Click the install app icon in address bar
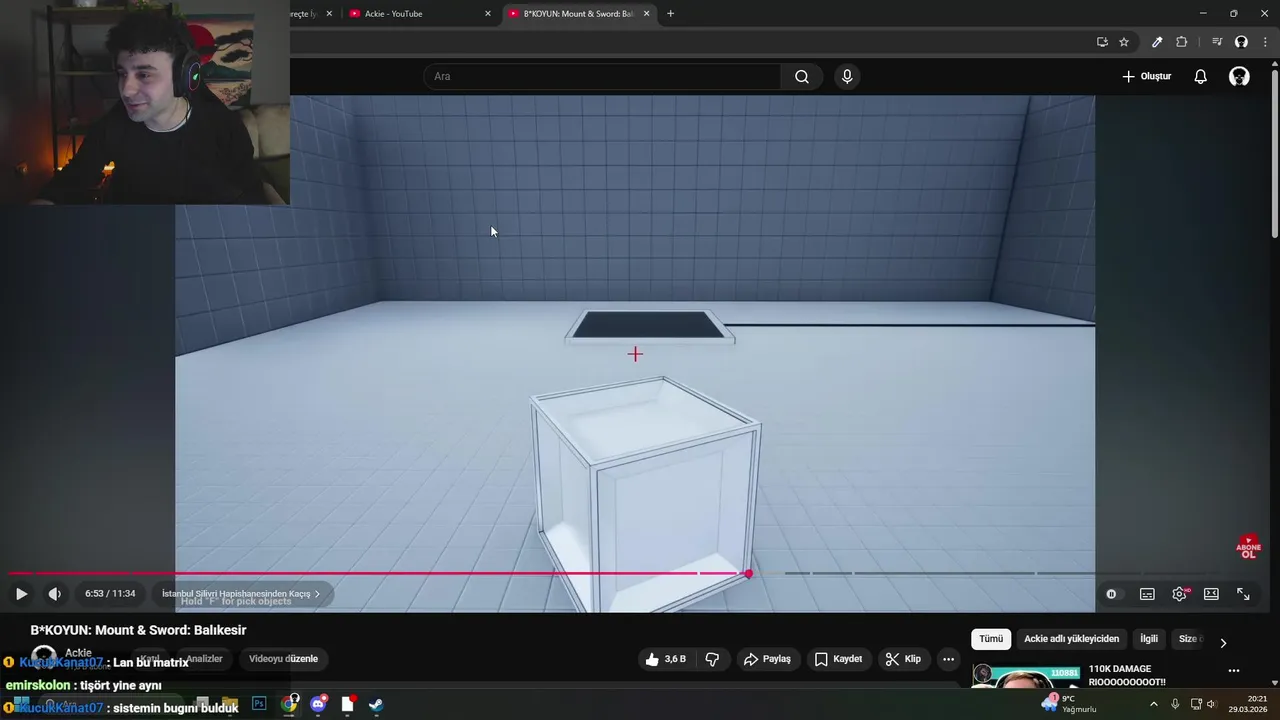Screen dimensions: 1280x720 coord(1102,42)
